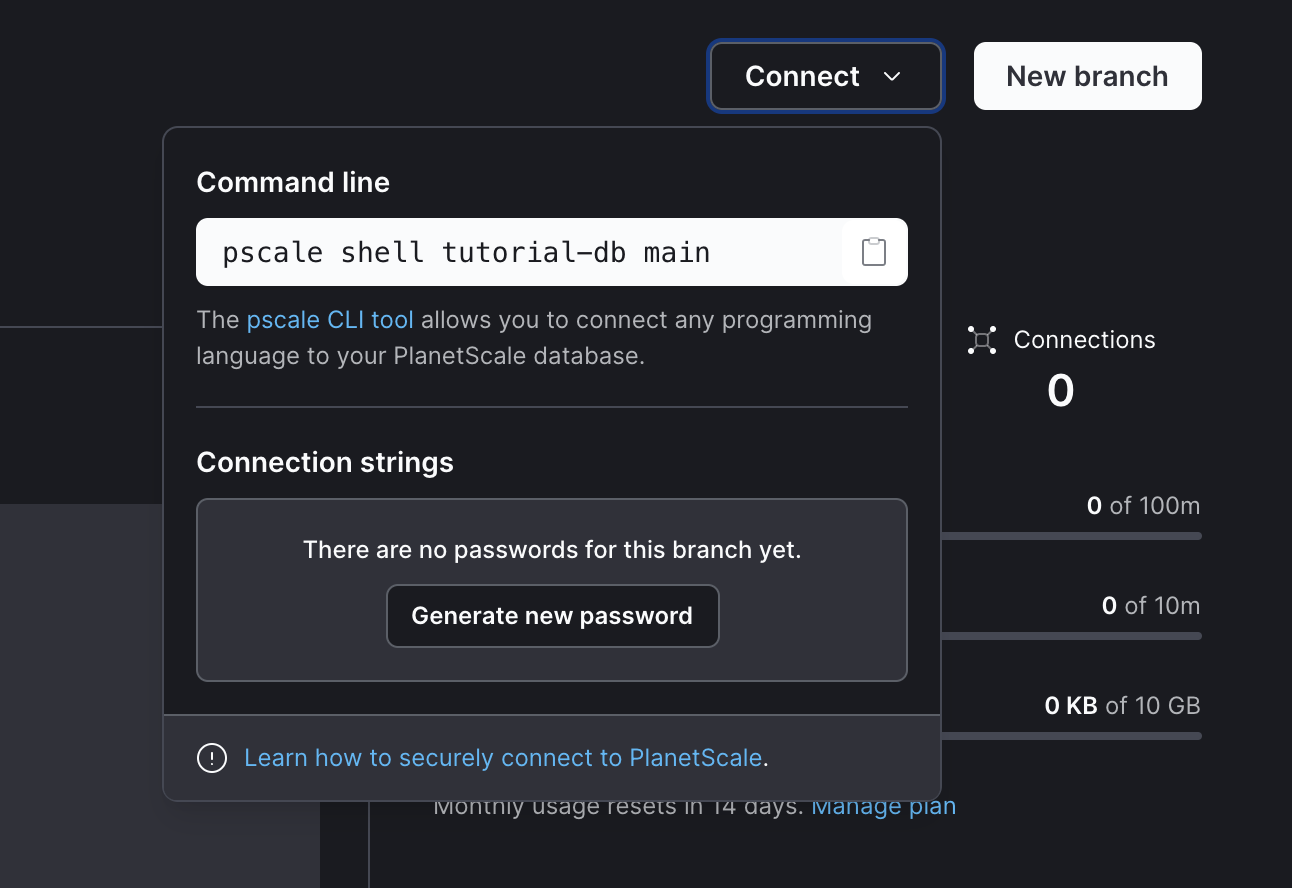This screenshot has width=1292, height=888.
Task: Click the Manage plan link
Action: click(x=883, y=805)
